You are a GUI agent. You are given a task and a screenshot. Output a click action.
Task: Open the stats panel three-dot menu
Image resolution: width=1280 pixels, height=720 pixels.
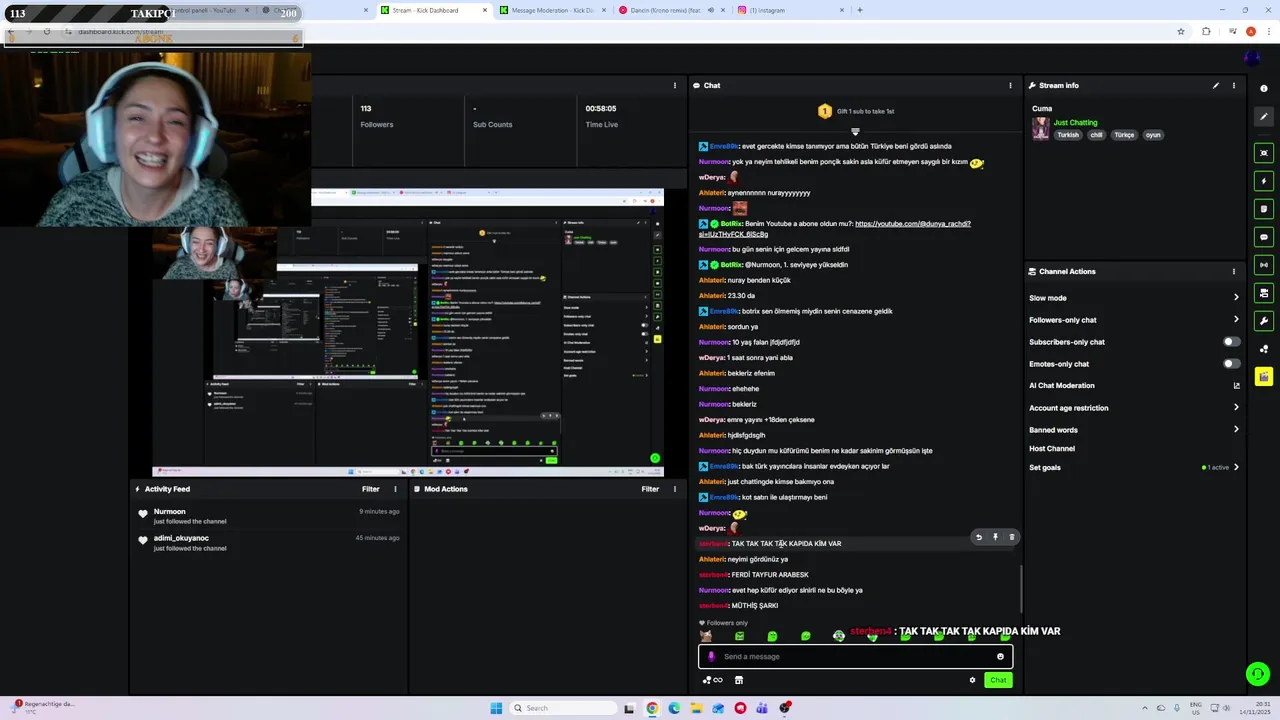674,85
